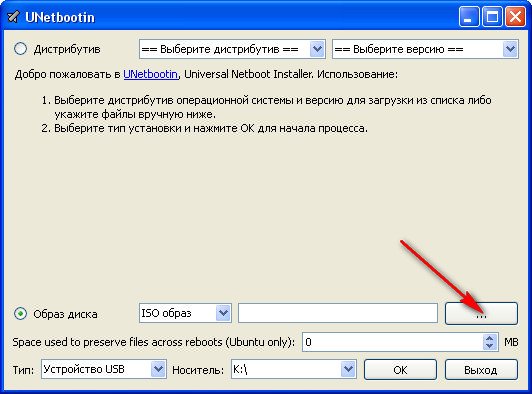The image size is (532, 394).
Task: Click the OK button to start
Action: click(400, 370)
